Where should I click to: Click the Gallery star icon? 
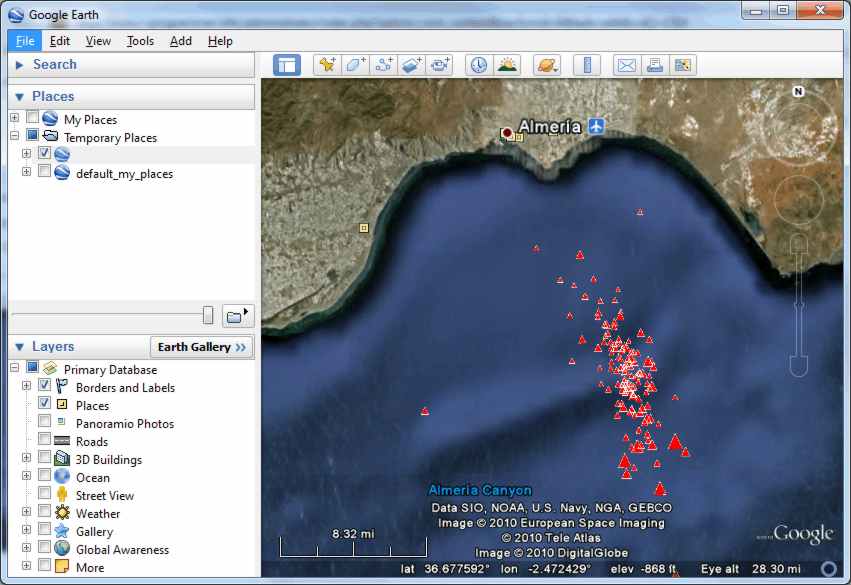click(62, 531)
